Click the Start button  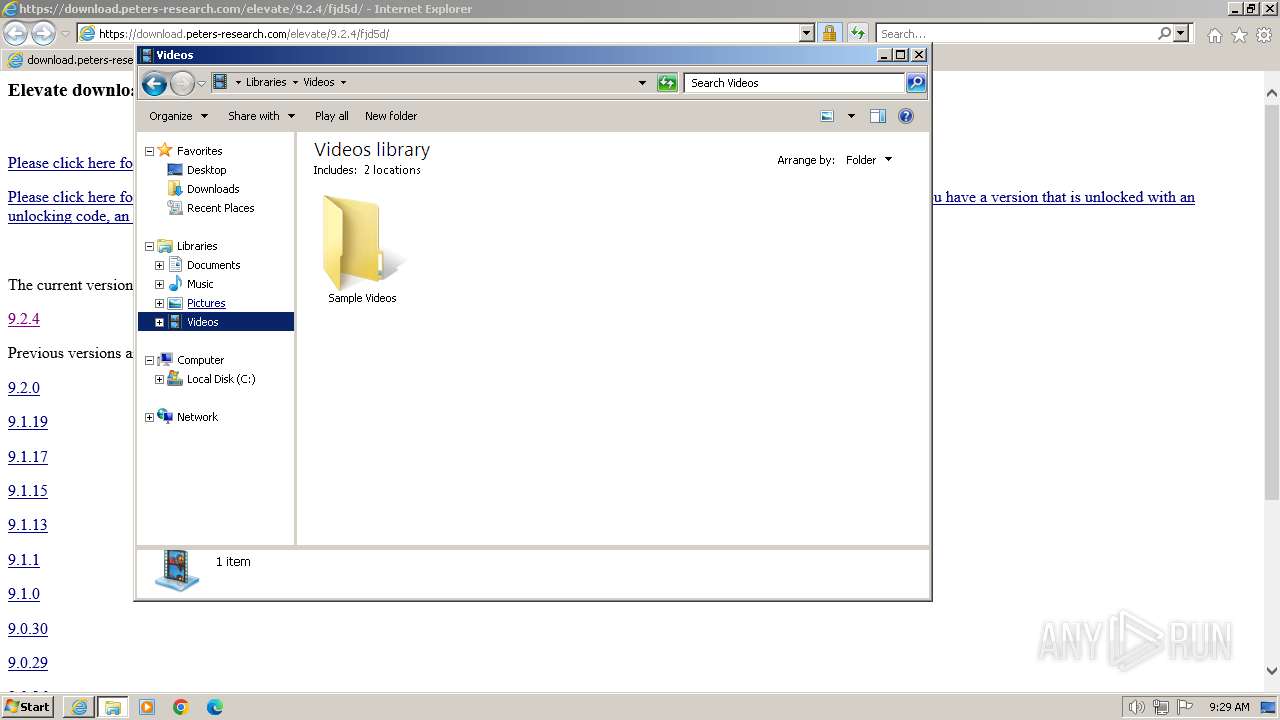(28, 706)
